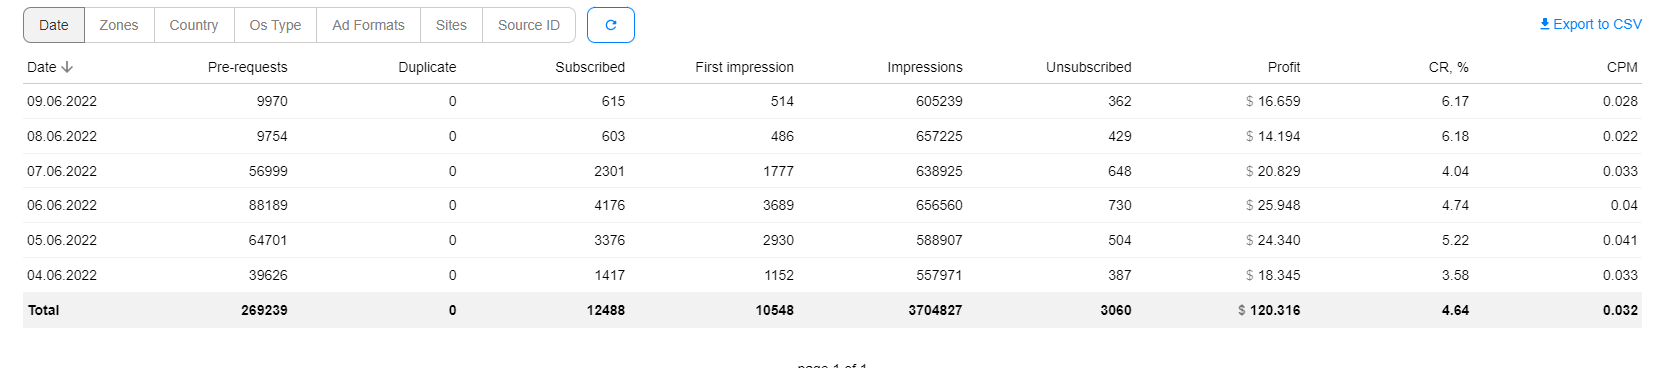Sort by Pre-requests column header
The image size is (1656, 368).
click(x=247, y=67)
